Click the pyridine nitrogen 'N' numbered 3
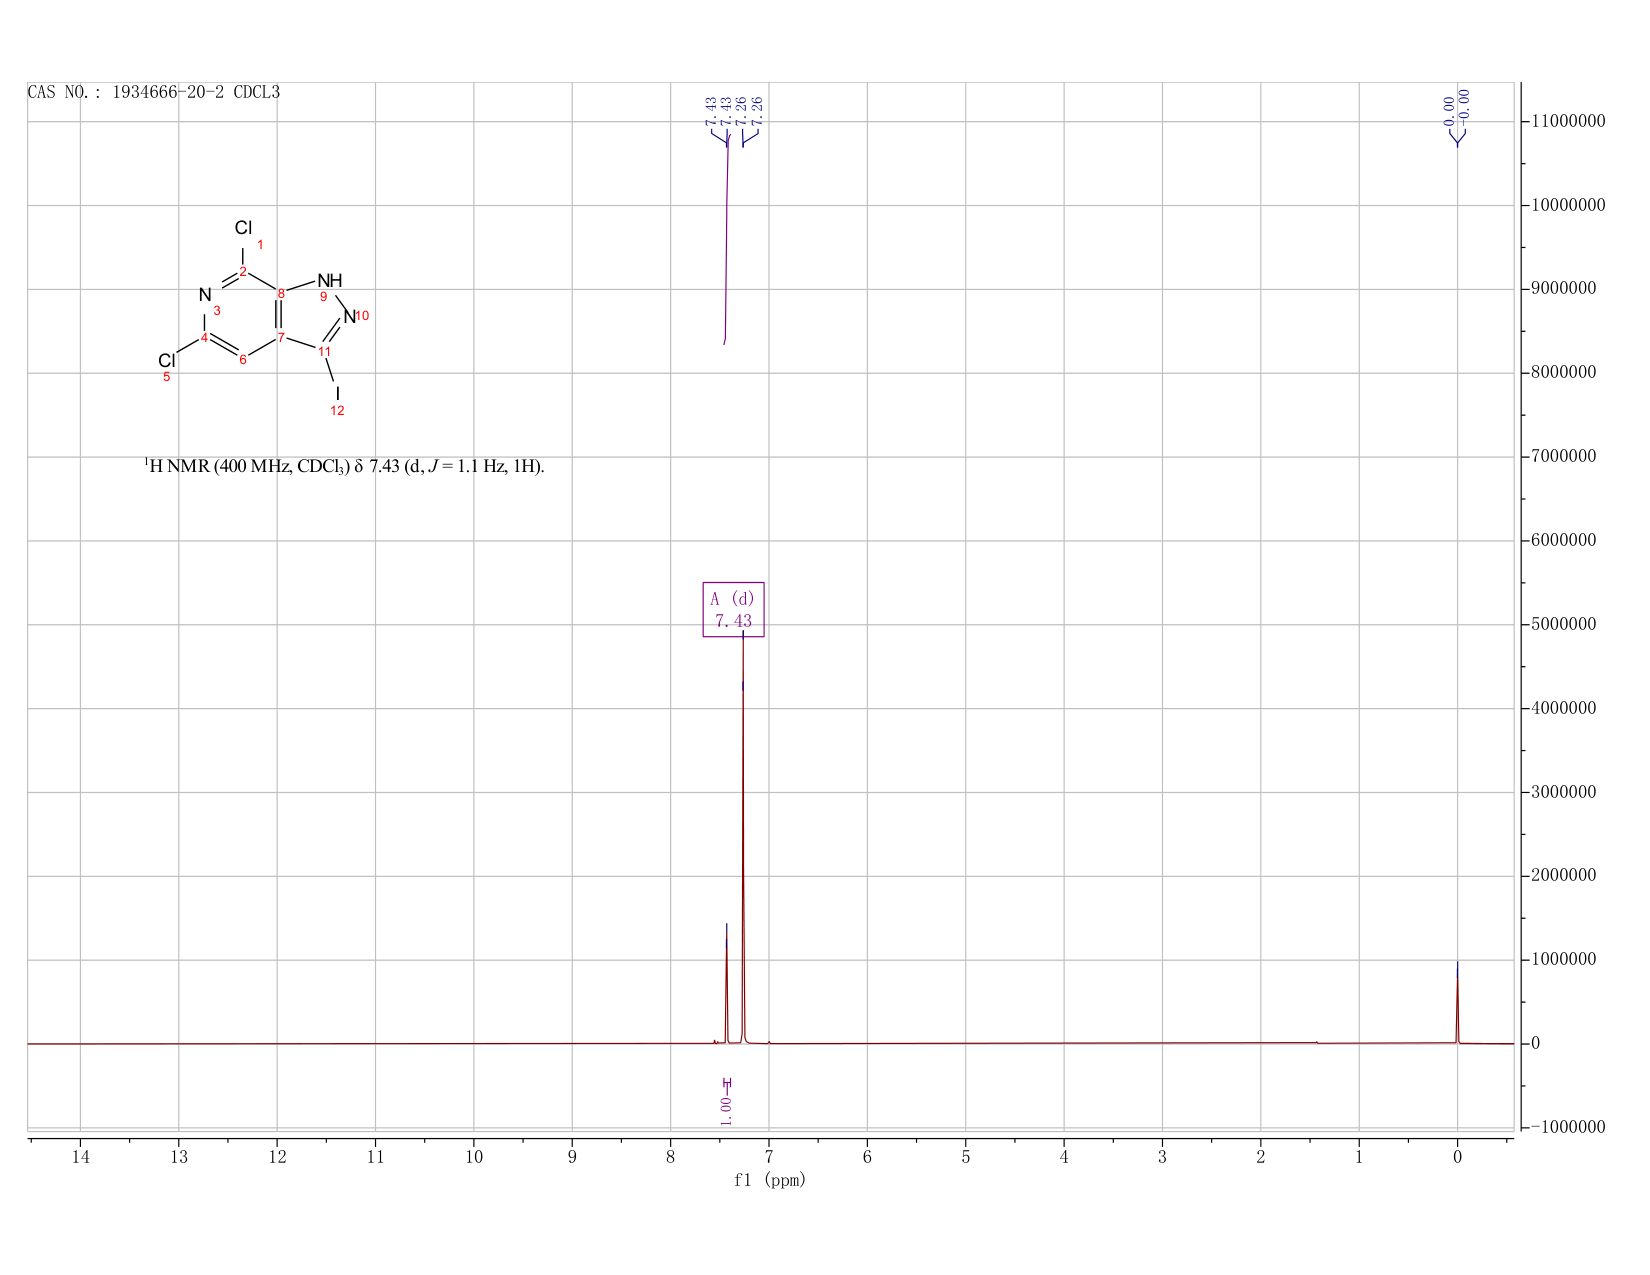1650x1275 pixels. [x=205, y=296]
